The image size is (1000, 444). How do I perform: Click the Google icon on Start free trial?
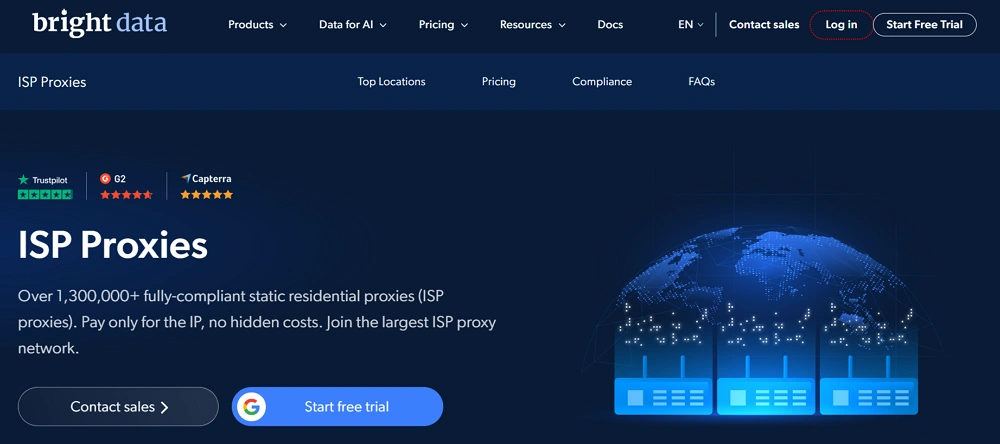252,406
